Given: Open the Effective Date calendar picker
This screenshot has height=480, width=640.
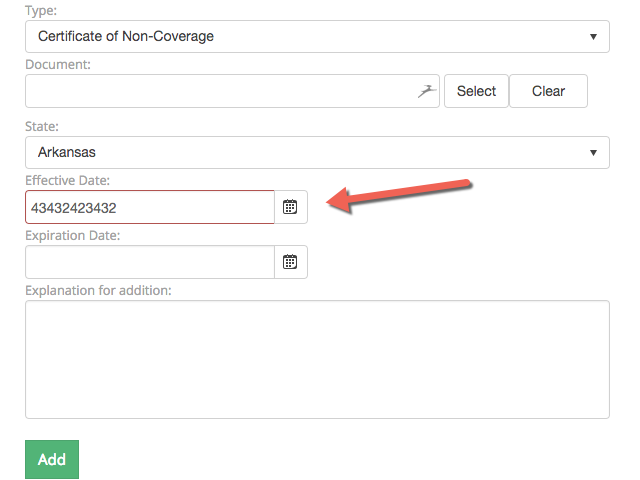Looking at the screenshot, I should (x=290, y=207).
